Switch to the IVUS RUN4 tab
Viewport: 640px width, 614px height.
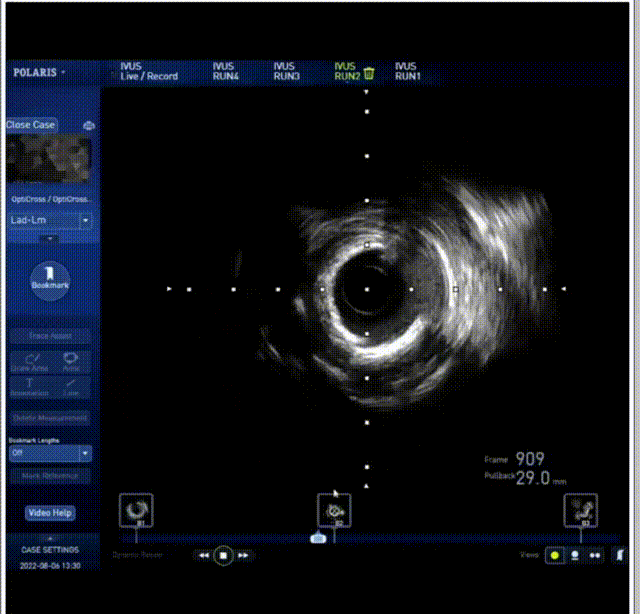225,71
